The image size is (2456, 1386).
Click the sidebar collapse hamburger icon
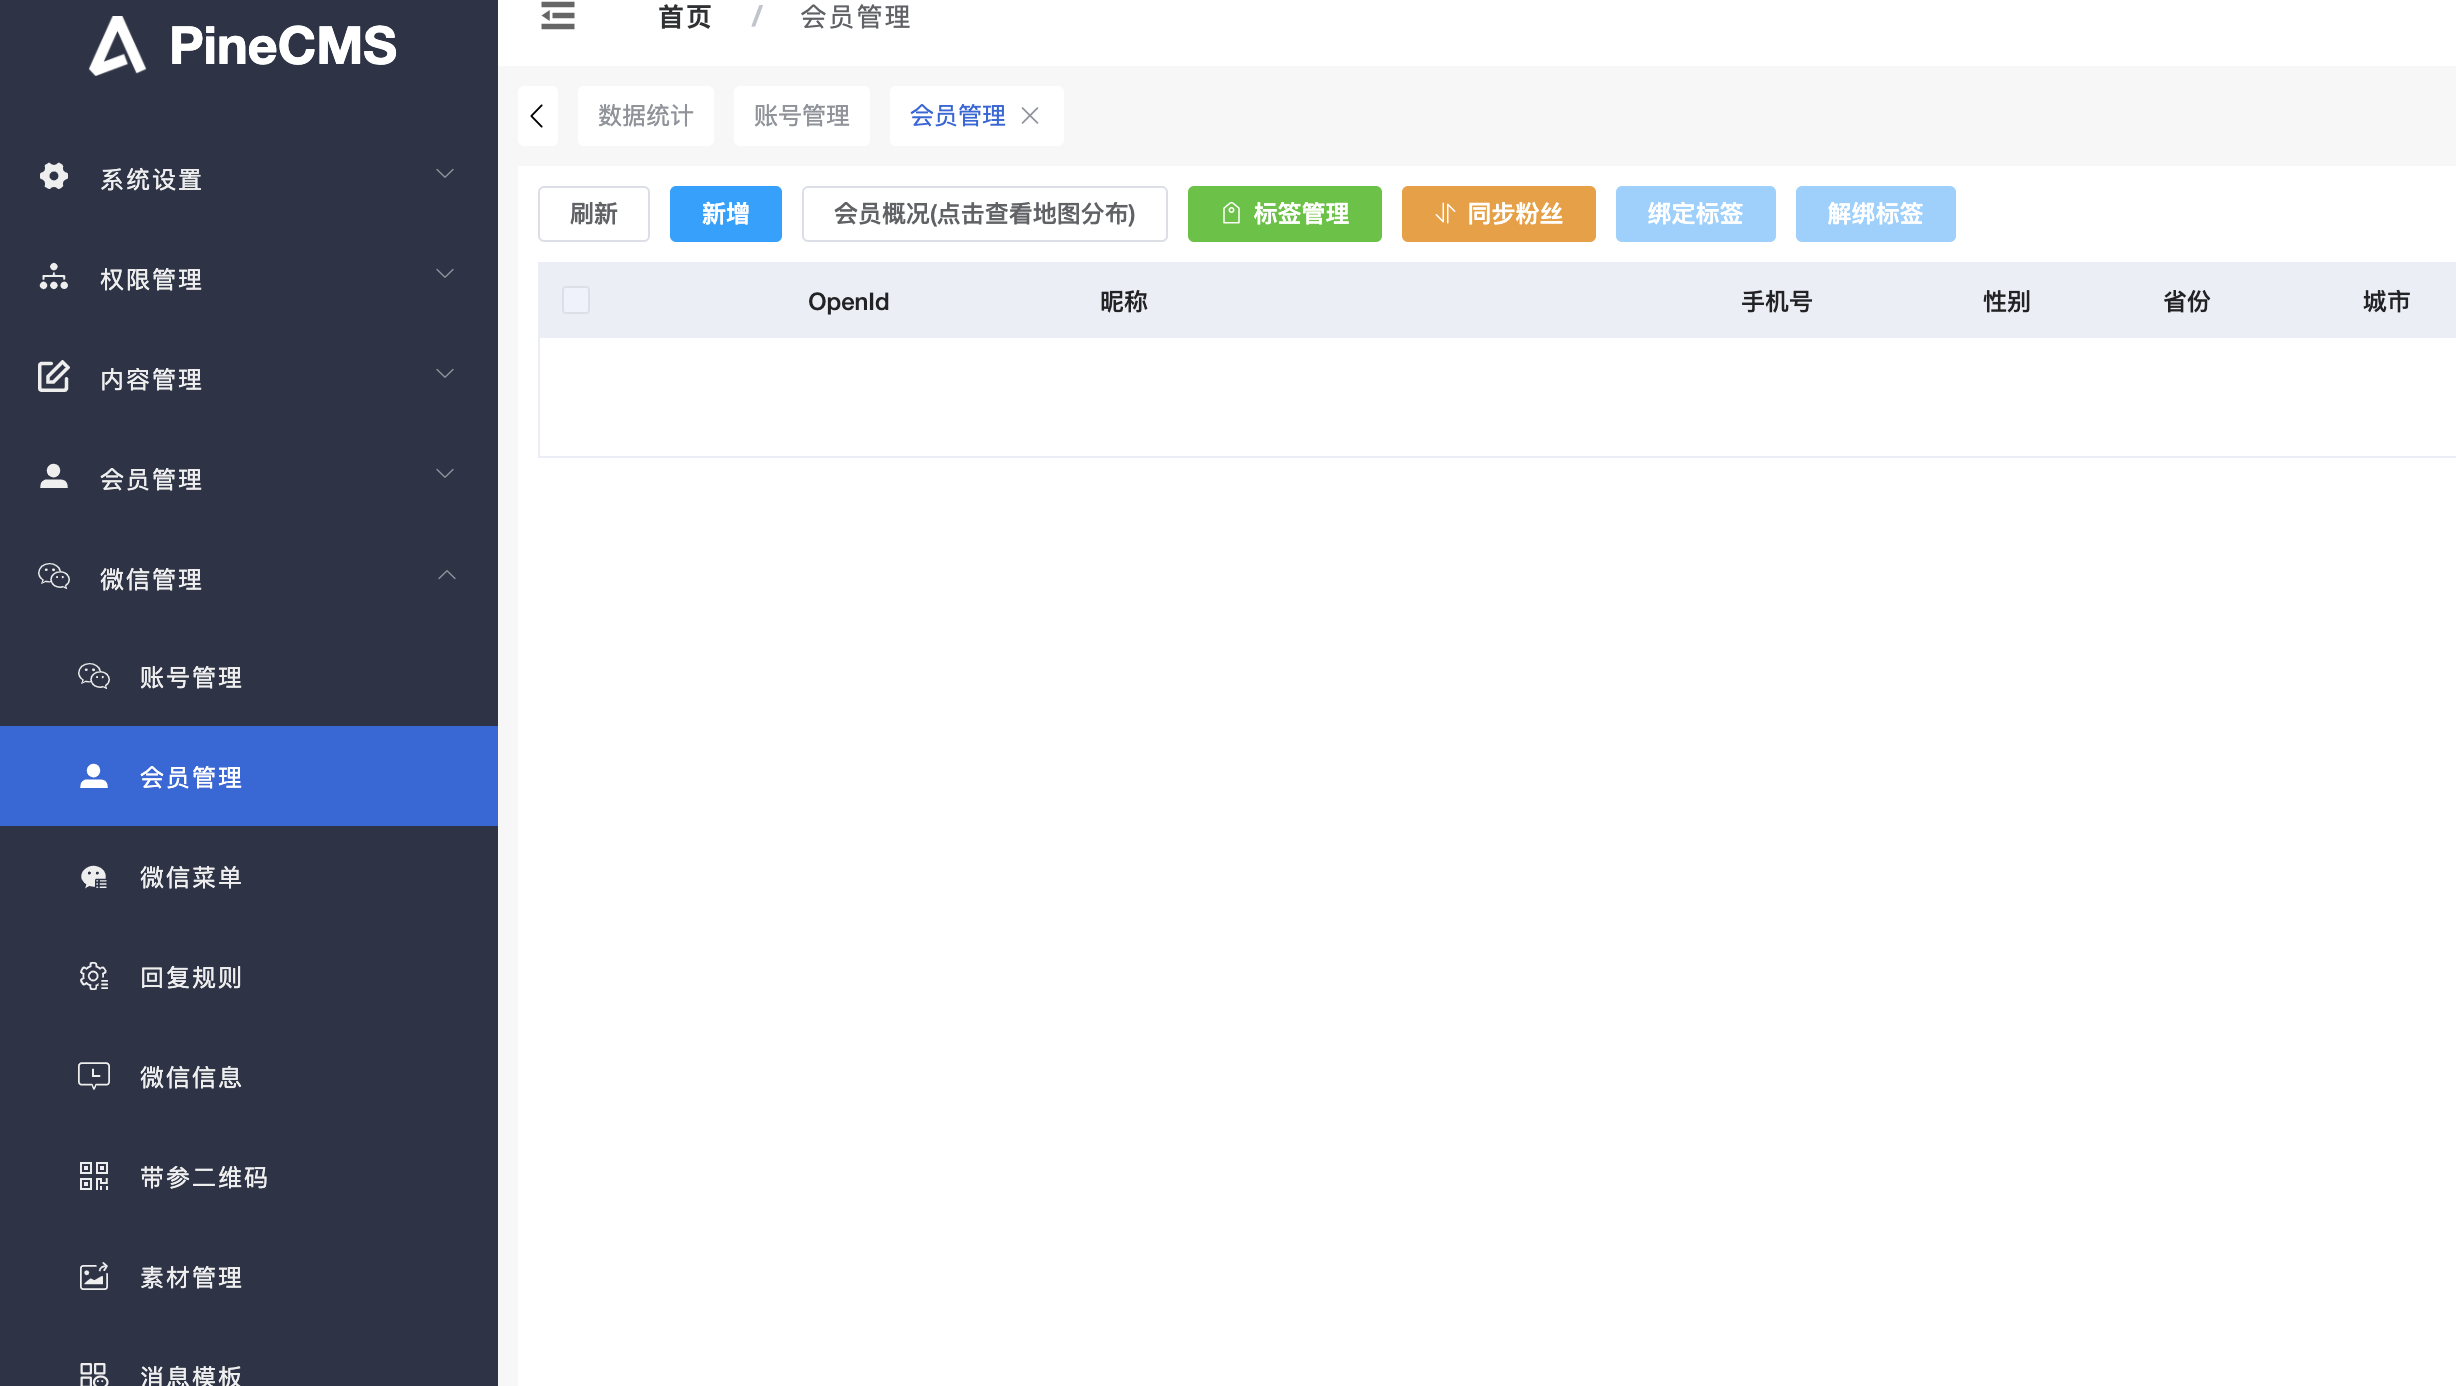click(558, 16)
